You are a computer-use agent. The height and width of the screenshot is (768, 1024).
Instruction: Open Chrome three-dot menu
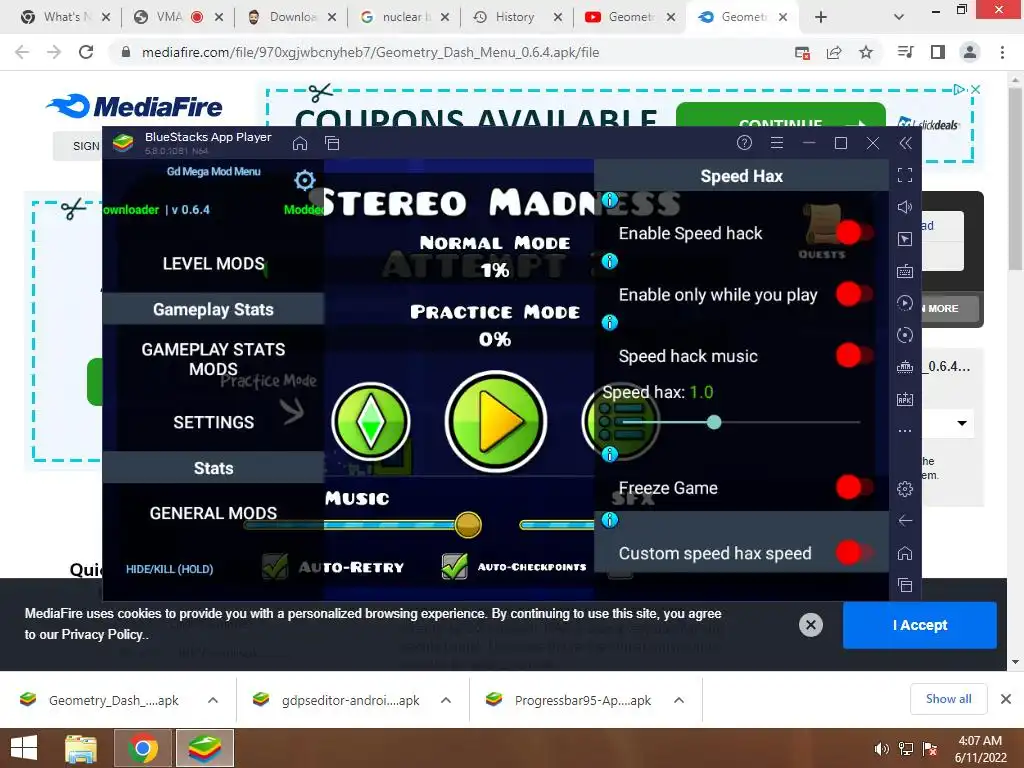[1002, 52]
